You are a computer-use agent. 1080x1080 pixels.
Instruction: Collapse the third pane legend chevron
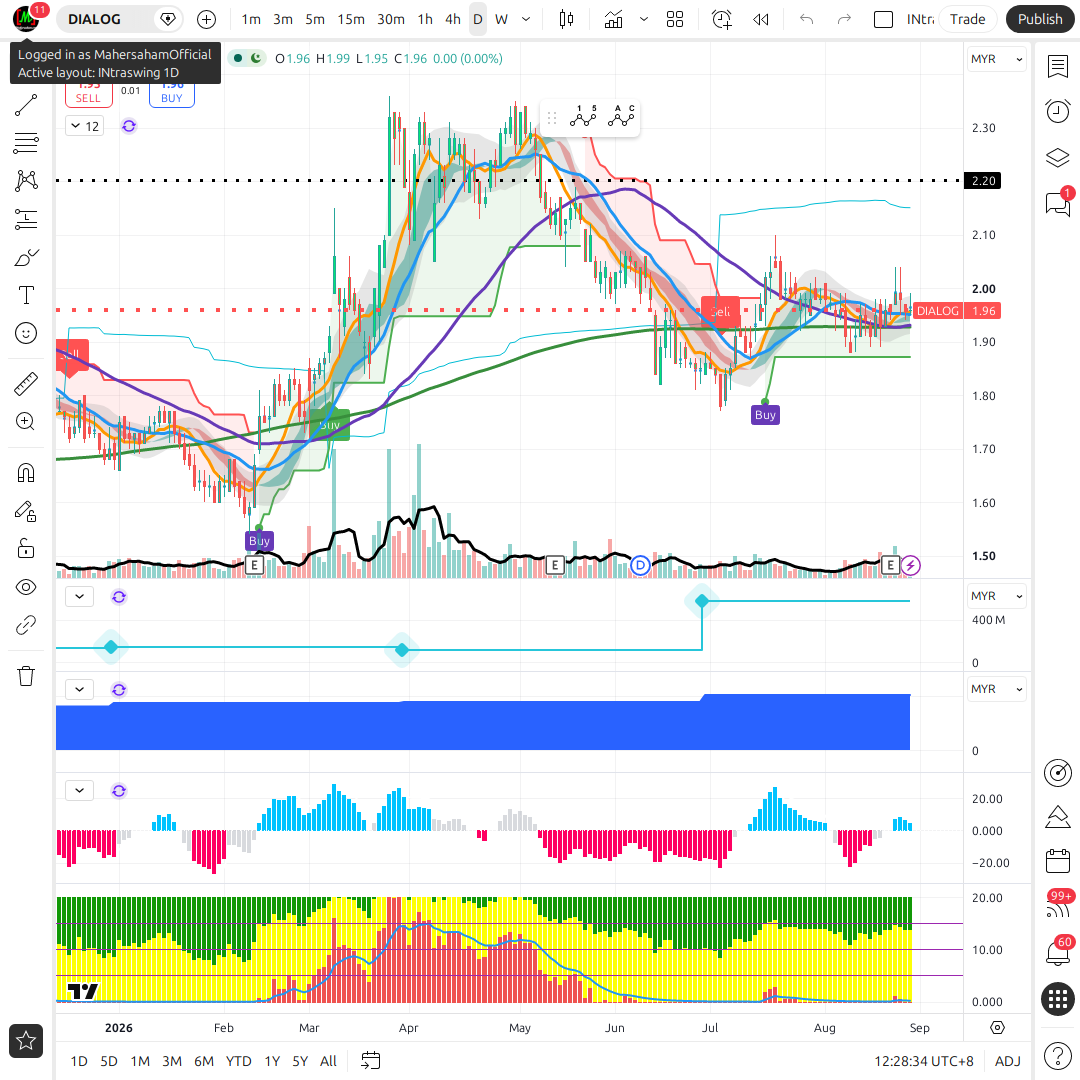point(80,689)
